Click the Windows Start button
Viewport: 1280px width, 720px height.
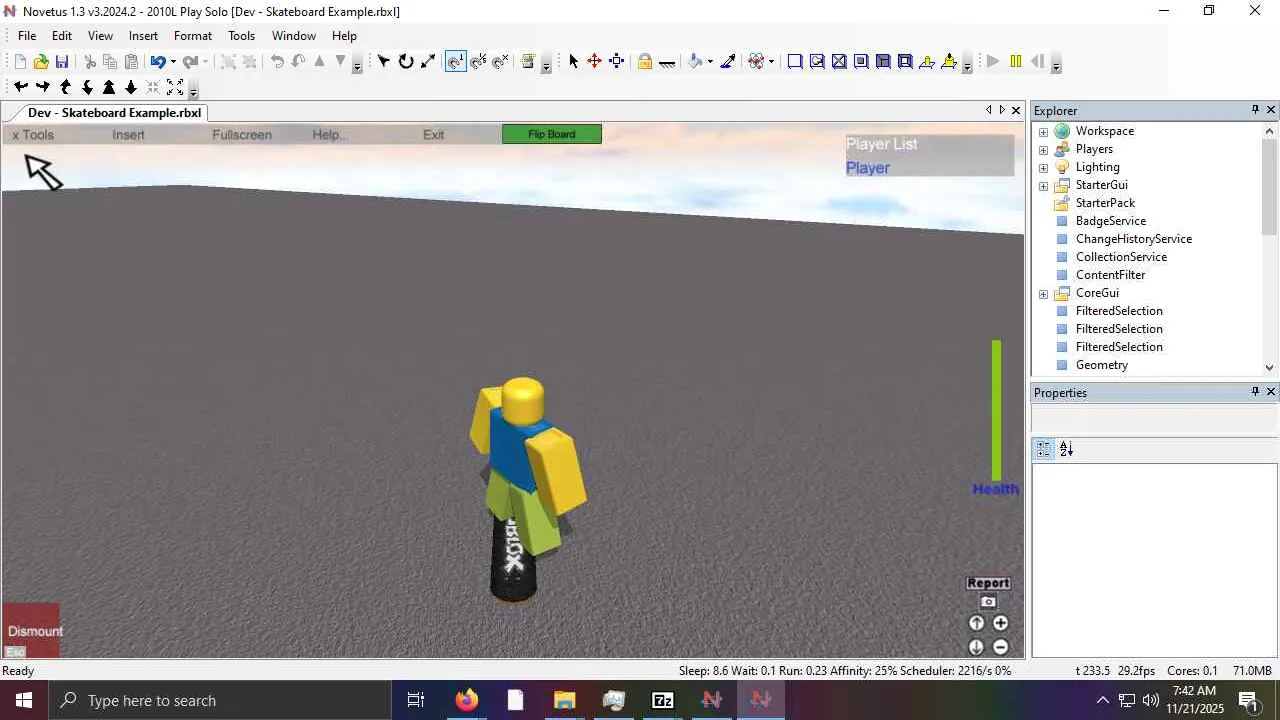[24, 700]
